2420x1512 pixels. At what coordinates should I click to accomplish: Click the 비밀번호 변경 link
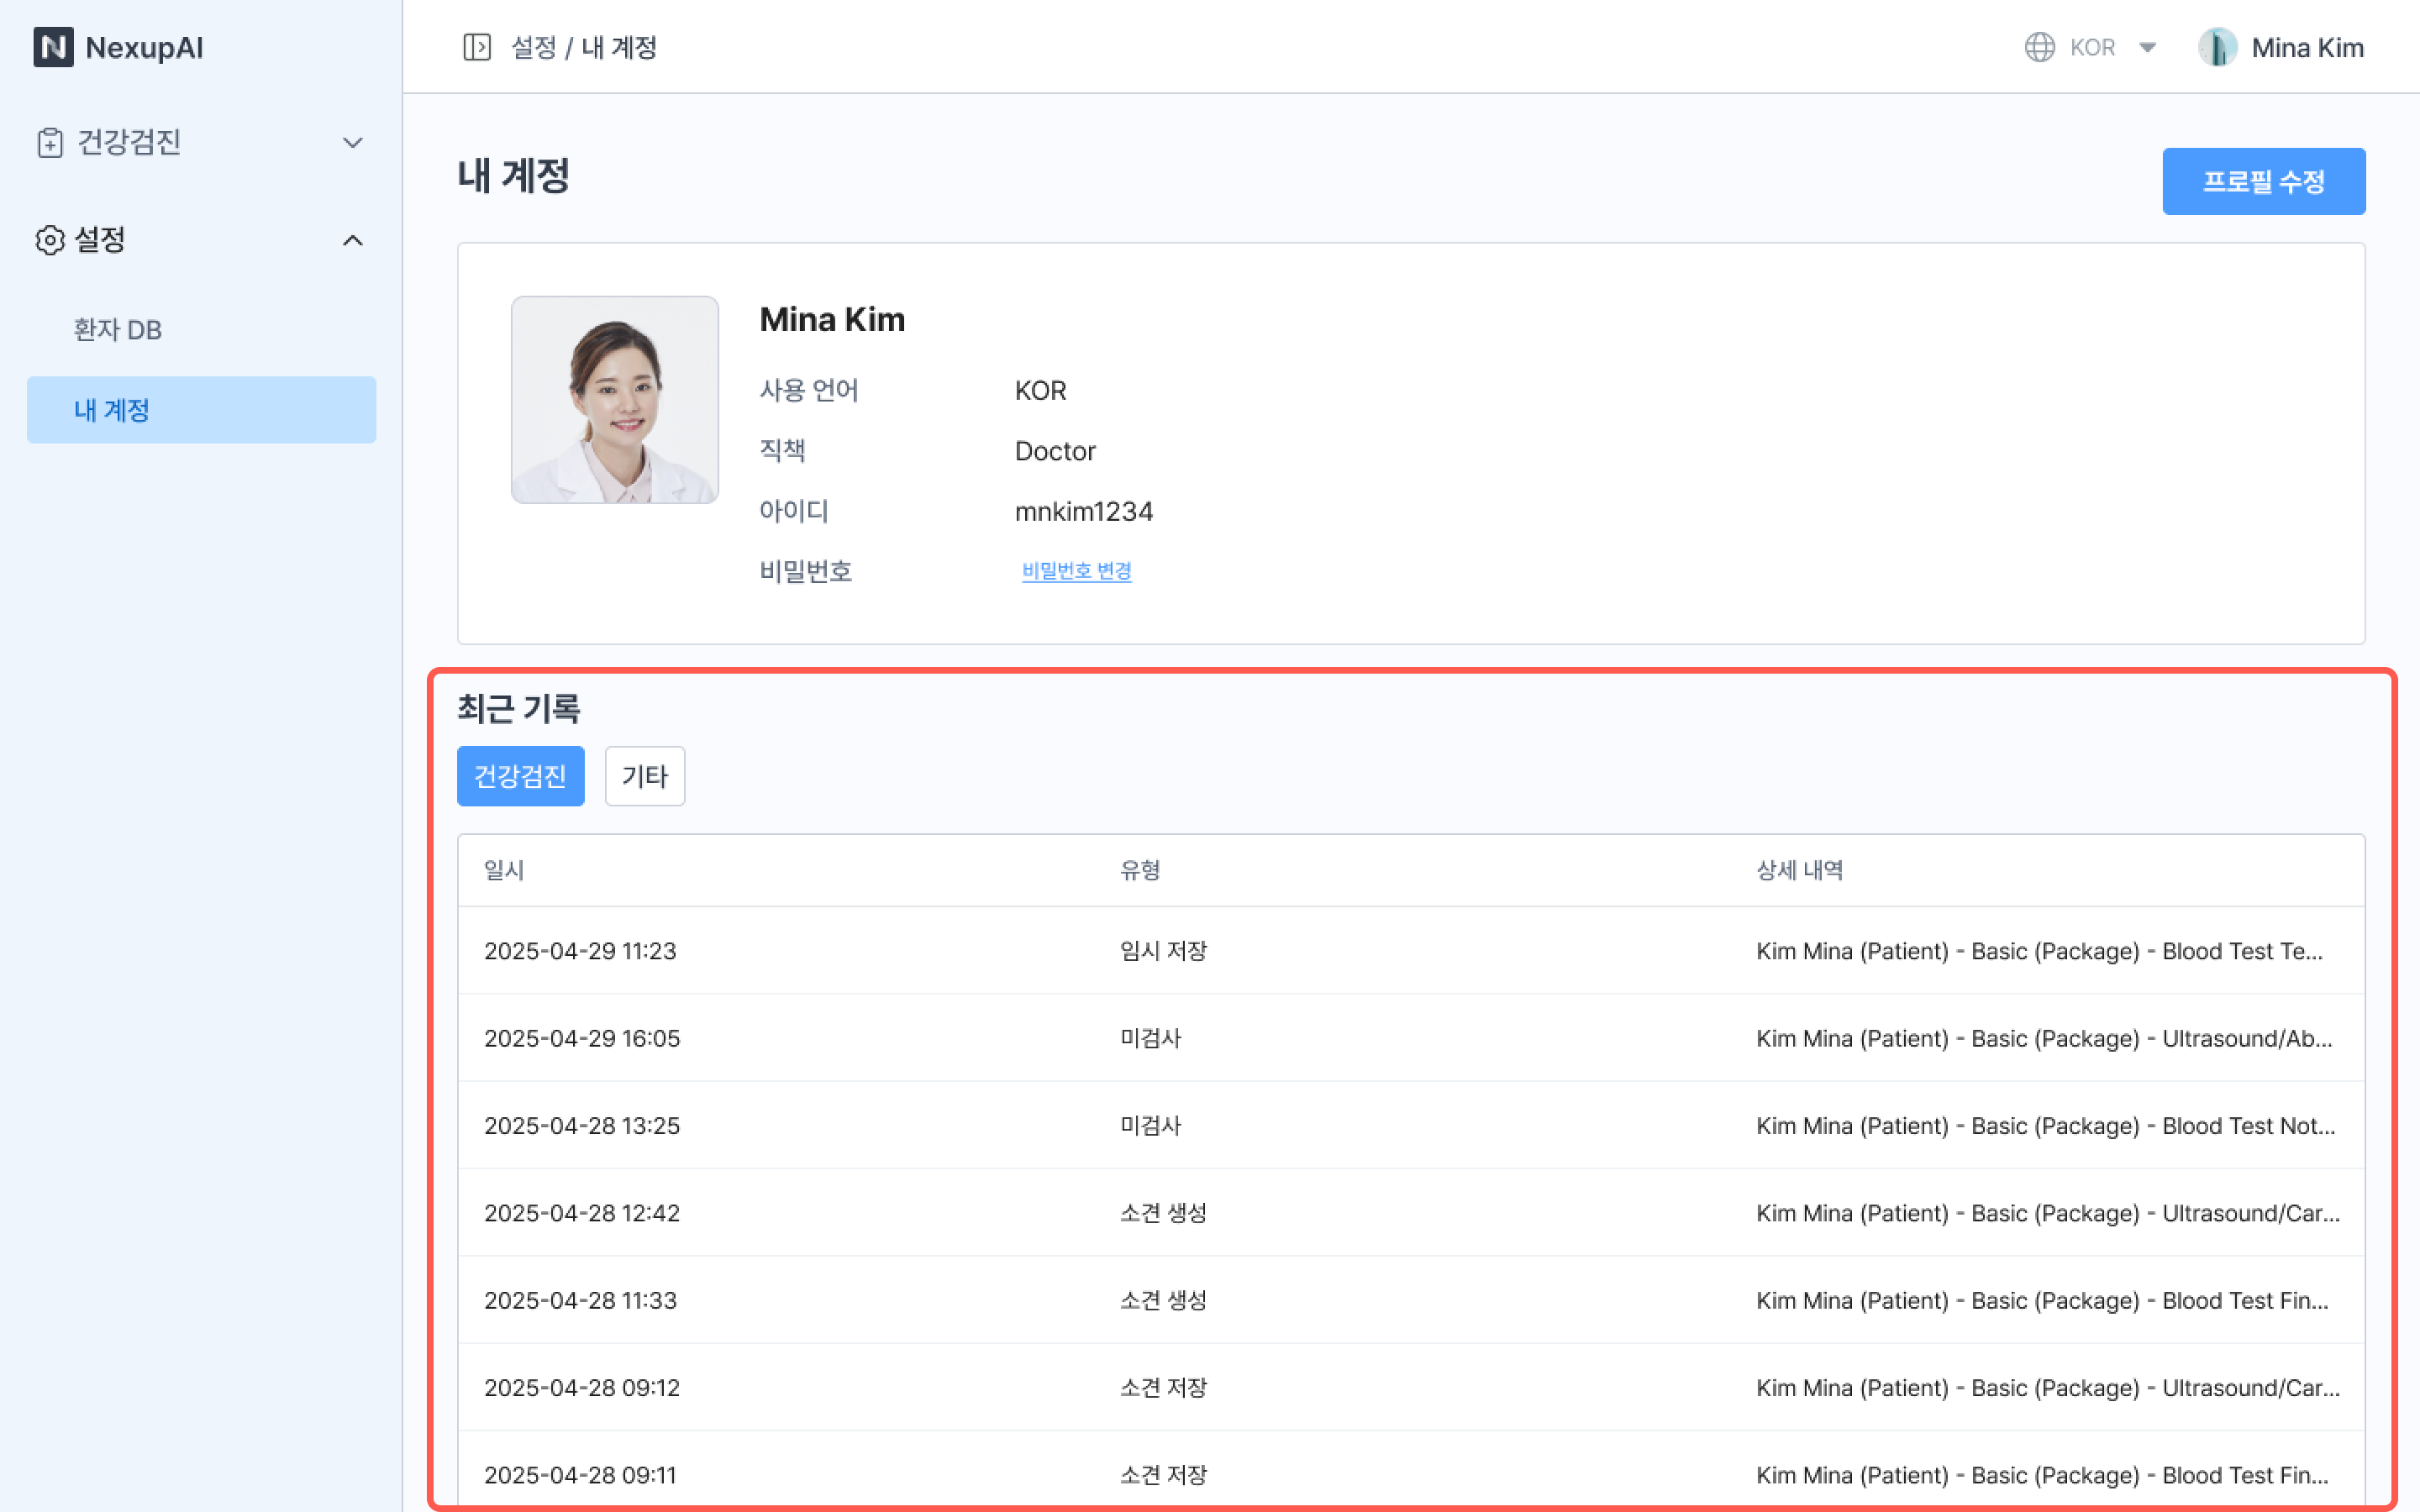pos(1076,571)
